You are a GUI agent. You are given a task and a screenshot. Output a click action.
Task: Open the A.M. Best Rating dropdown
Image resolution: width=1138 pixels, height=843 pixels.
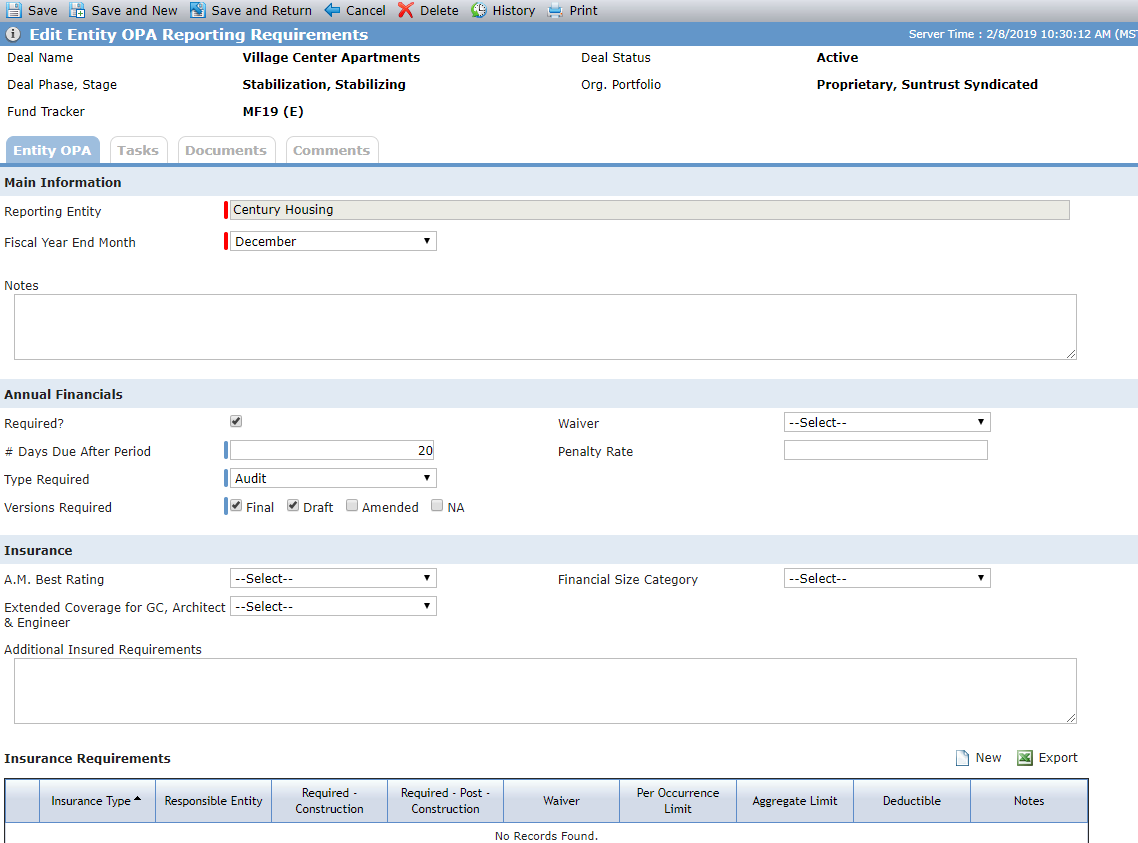click(333, 578)
